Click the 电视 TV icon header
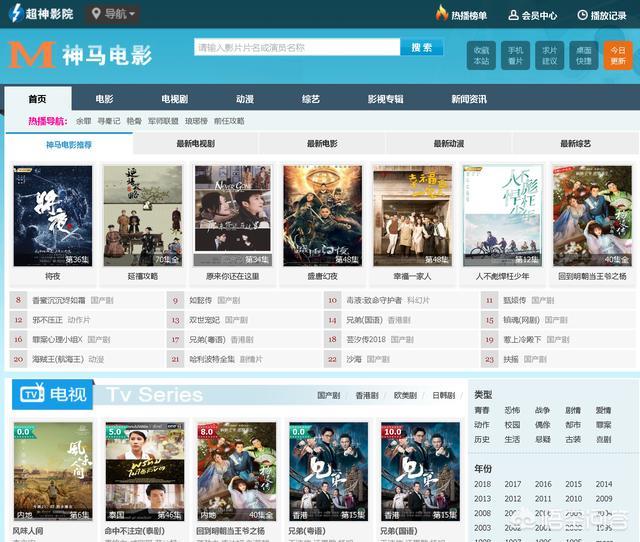 pyautogui.click(x=53, y=394)
